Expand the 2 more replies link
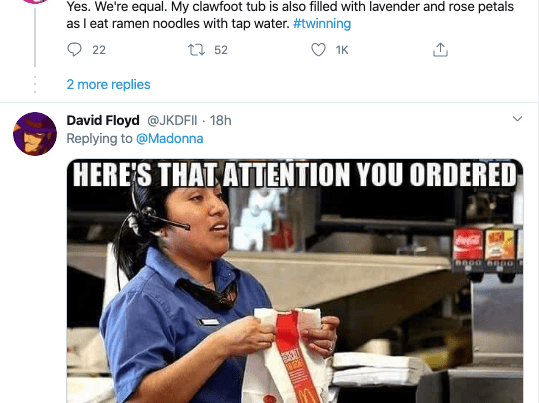539x403 pixels. pyautogui.click(x=108, y=85)
